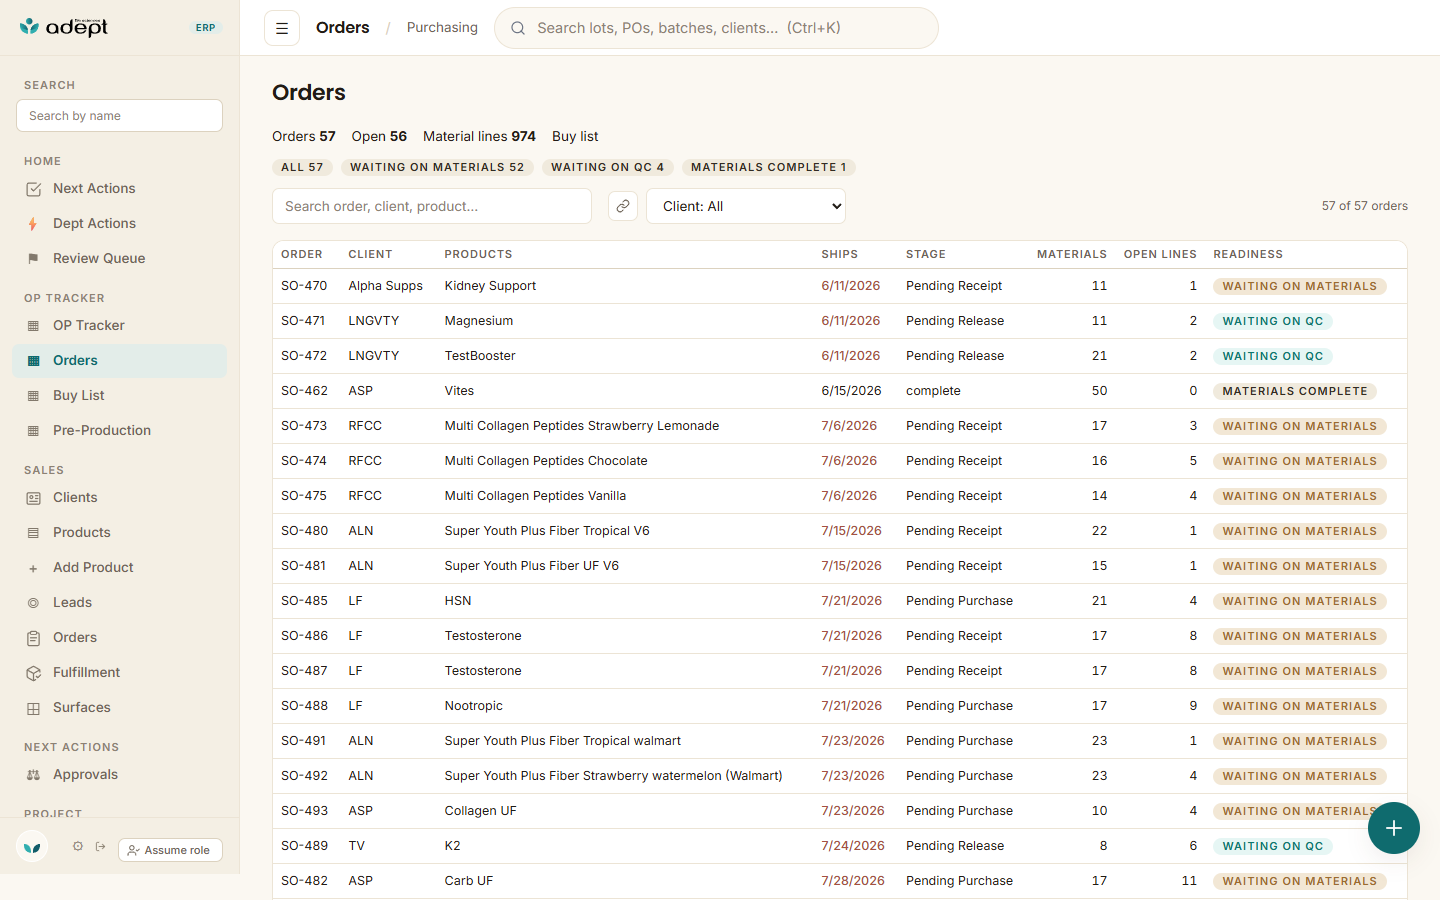Open Next Actions in sidebar
Screen dimensions: 1440x900
(120, 189)
